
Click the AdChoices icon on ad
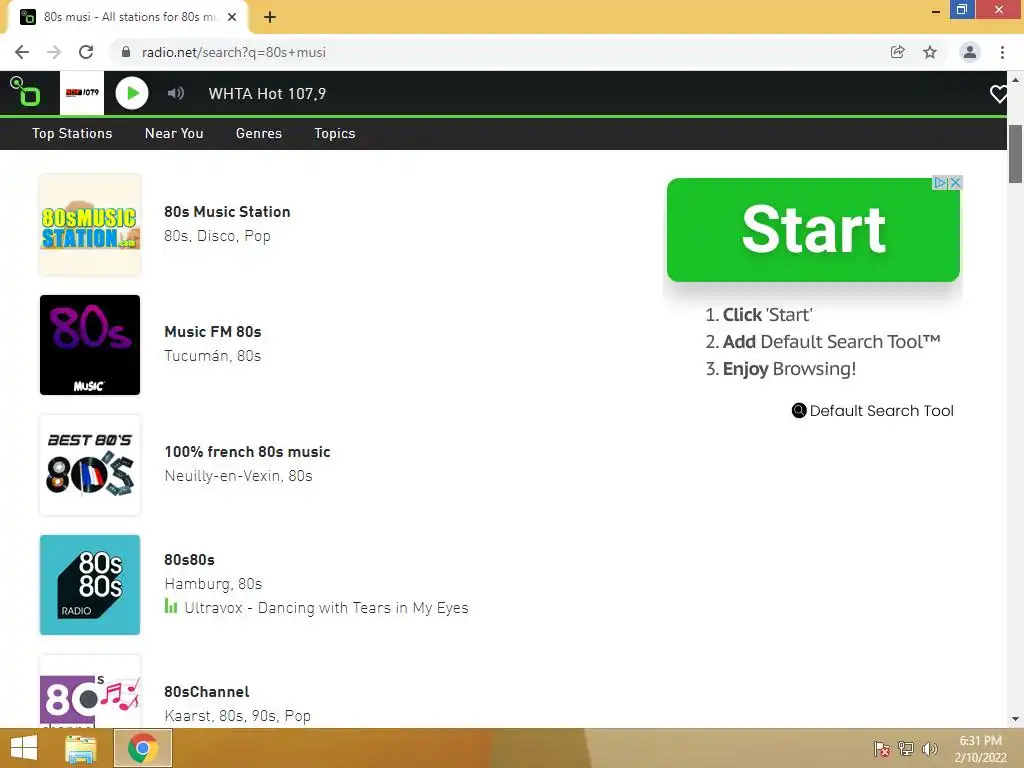click(940, 183)
